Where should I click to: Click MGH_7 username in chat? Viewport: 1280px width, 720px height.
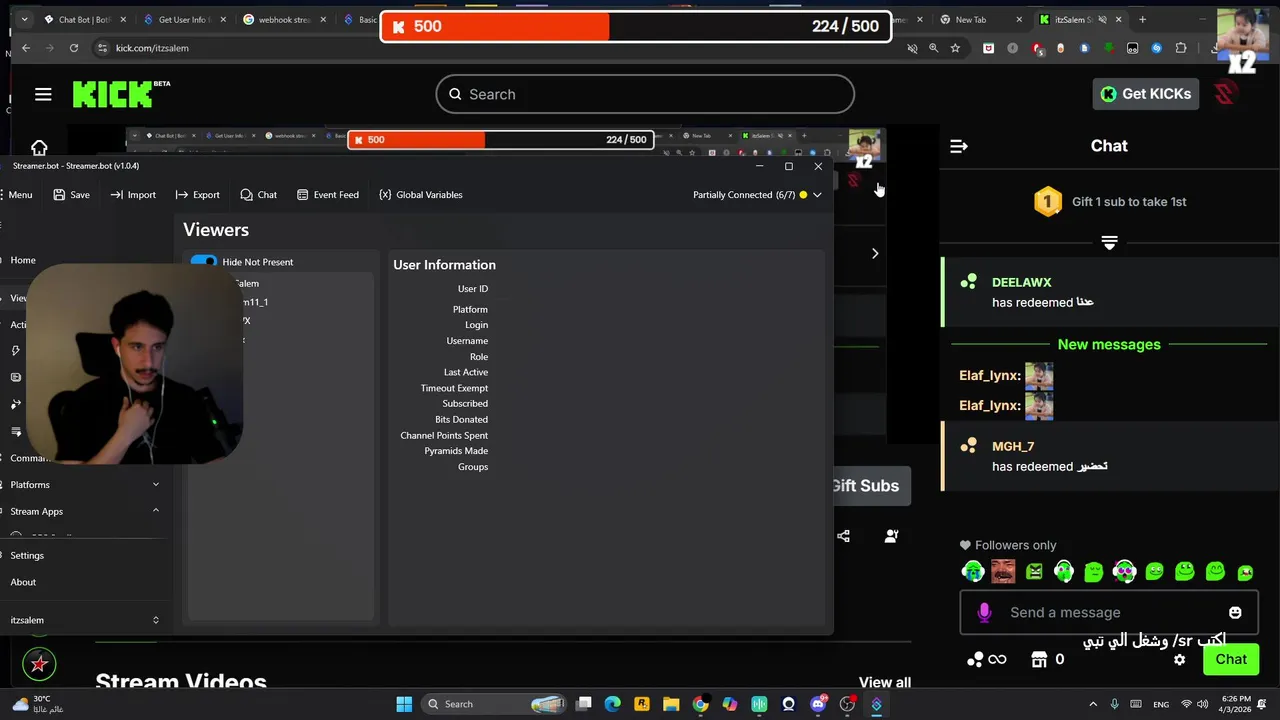coord(1013,447)
